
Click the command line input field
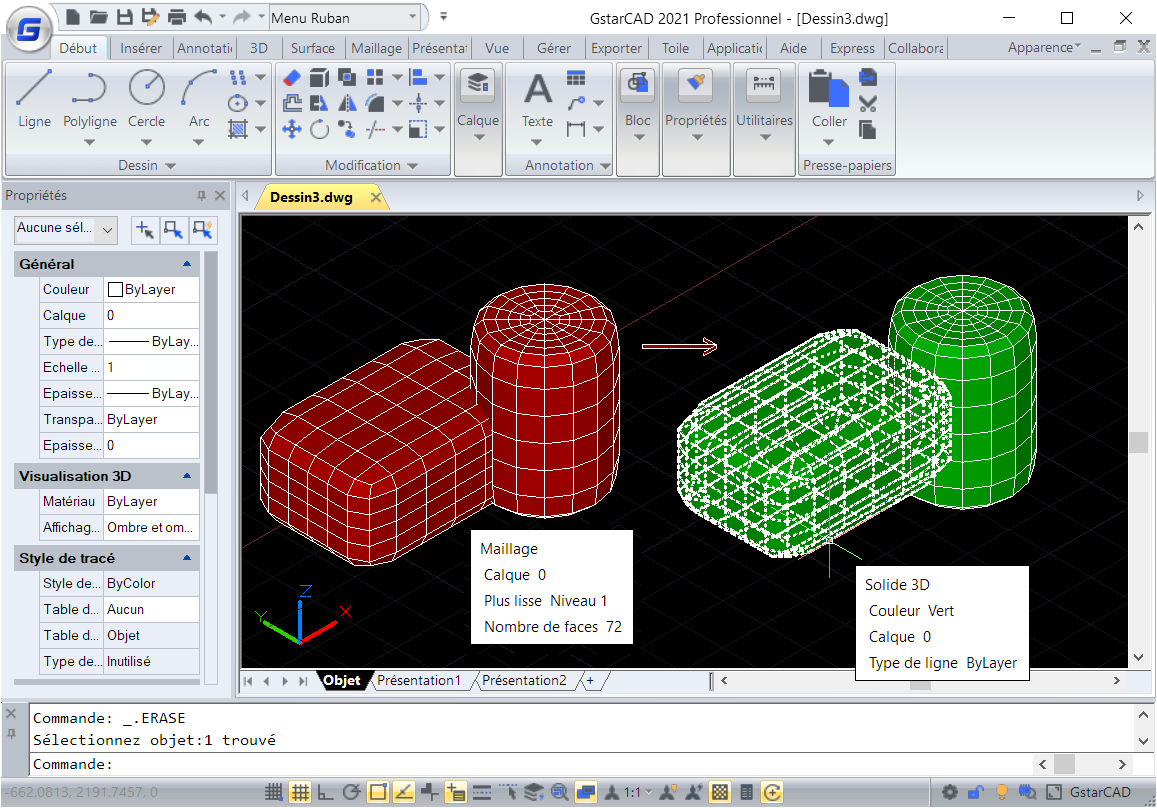point(531,764)
